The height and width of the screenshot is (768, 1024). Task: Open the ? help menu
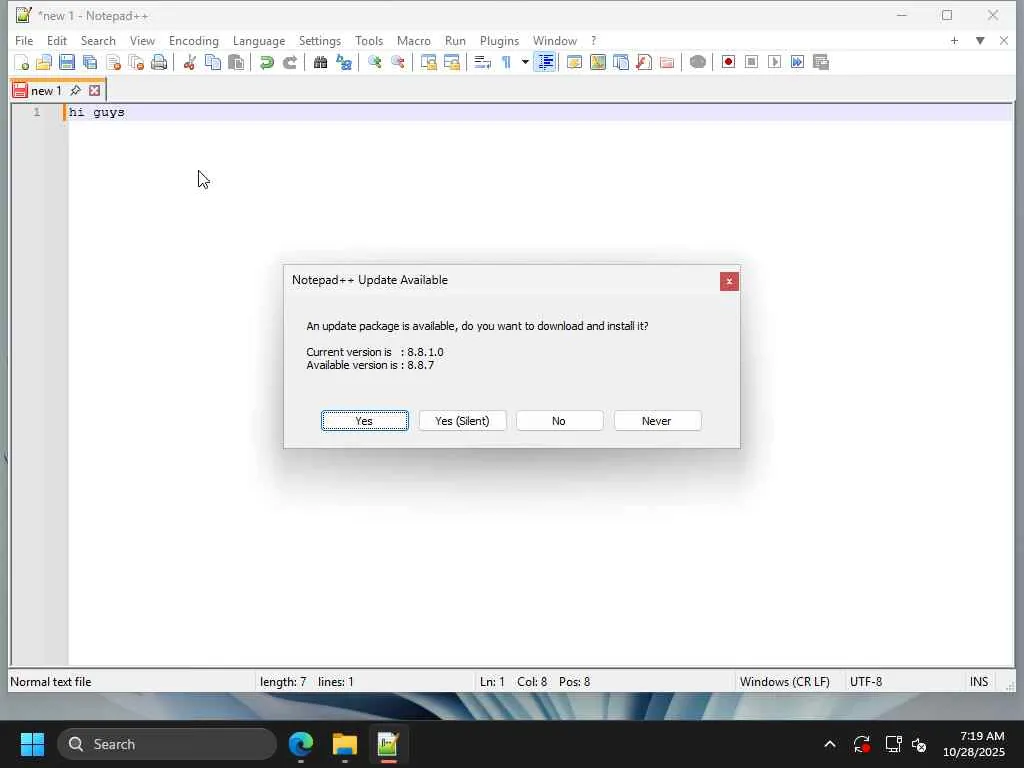click(x=593, y=40)
